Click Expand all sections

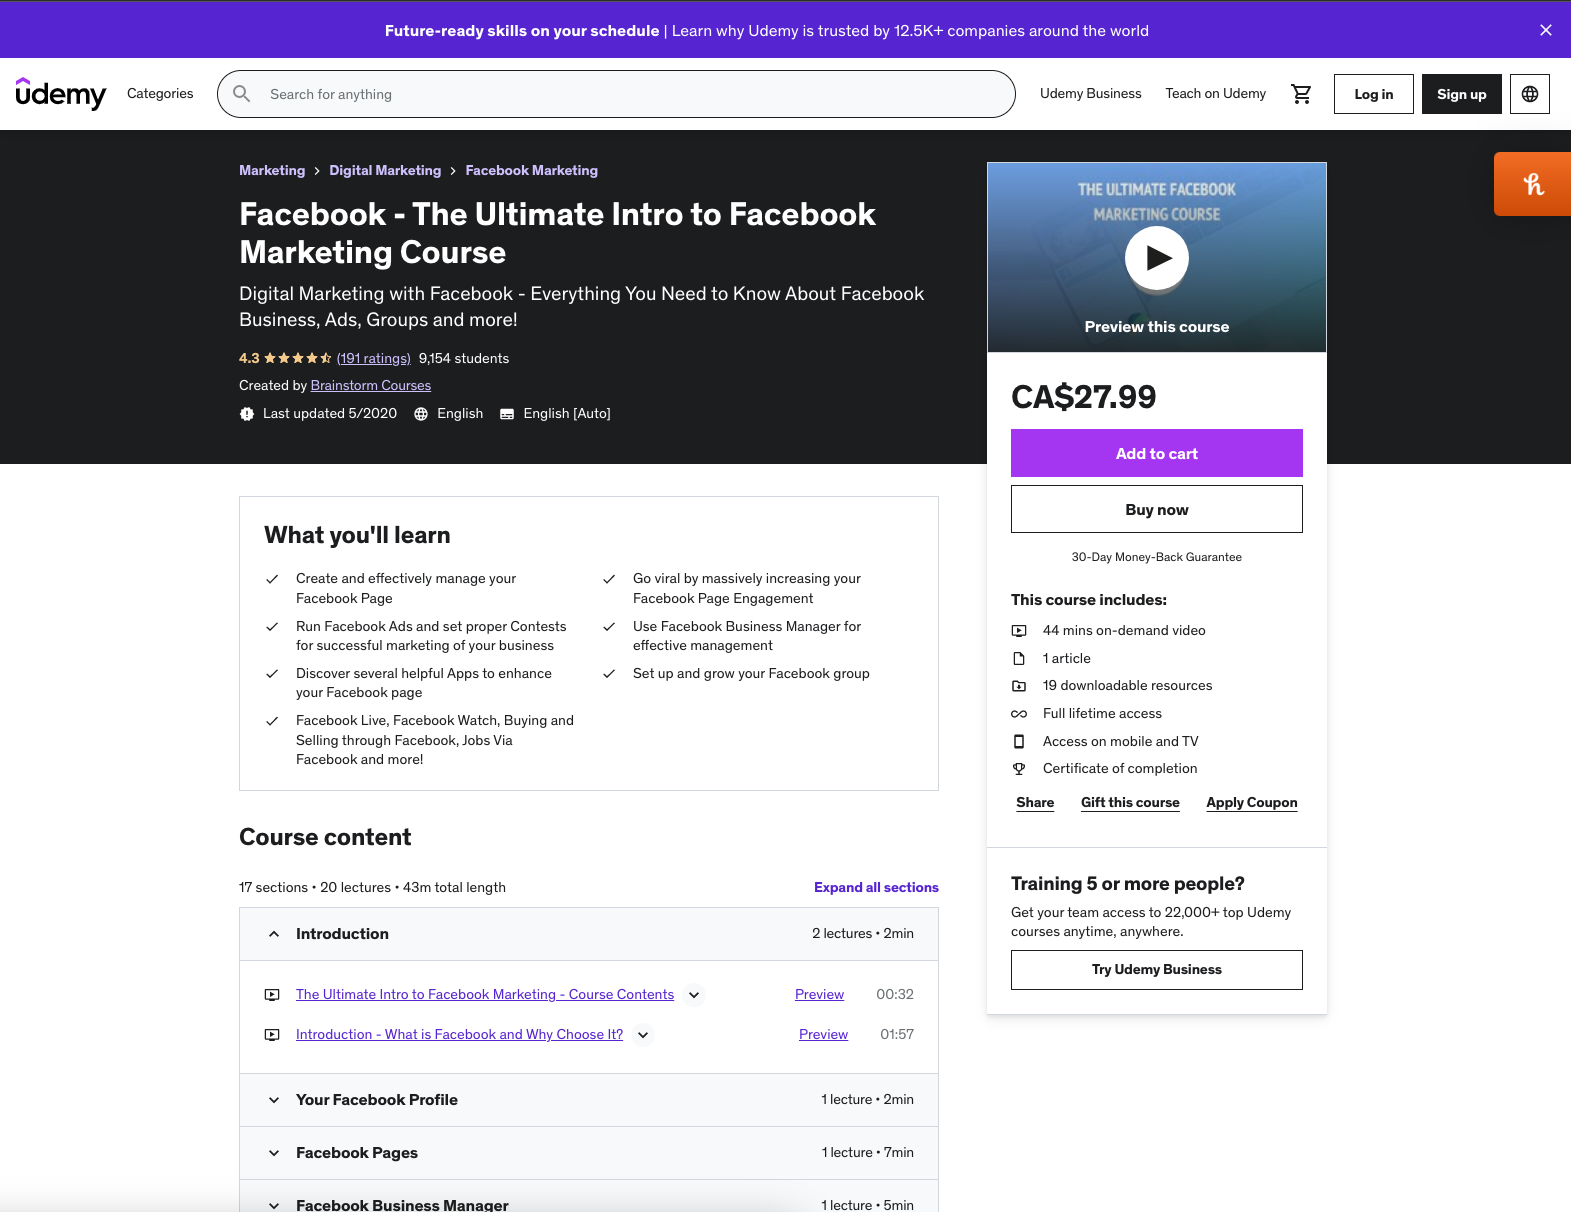click(x=876, y=887)
